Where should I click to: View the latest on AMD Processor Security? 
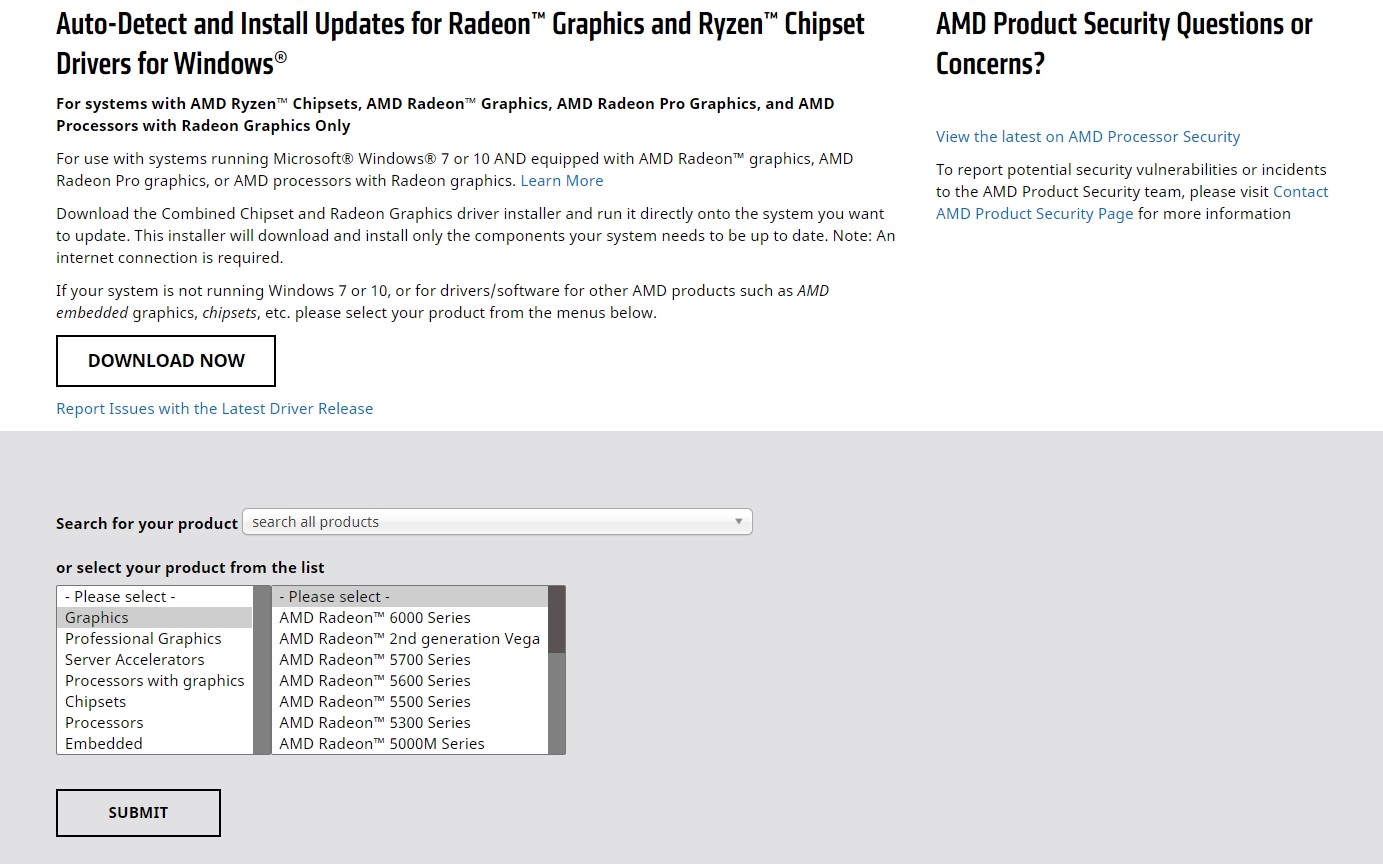[x=1088, y=137]
